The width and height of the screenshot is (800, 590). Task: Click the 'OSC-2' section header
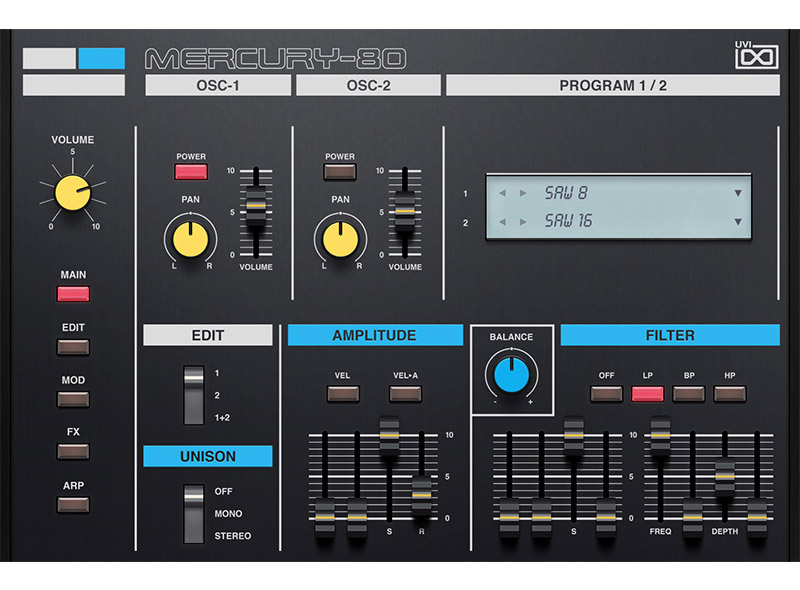point(368,85)
